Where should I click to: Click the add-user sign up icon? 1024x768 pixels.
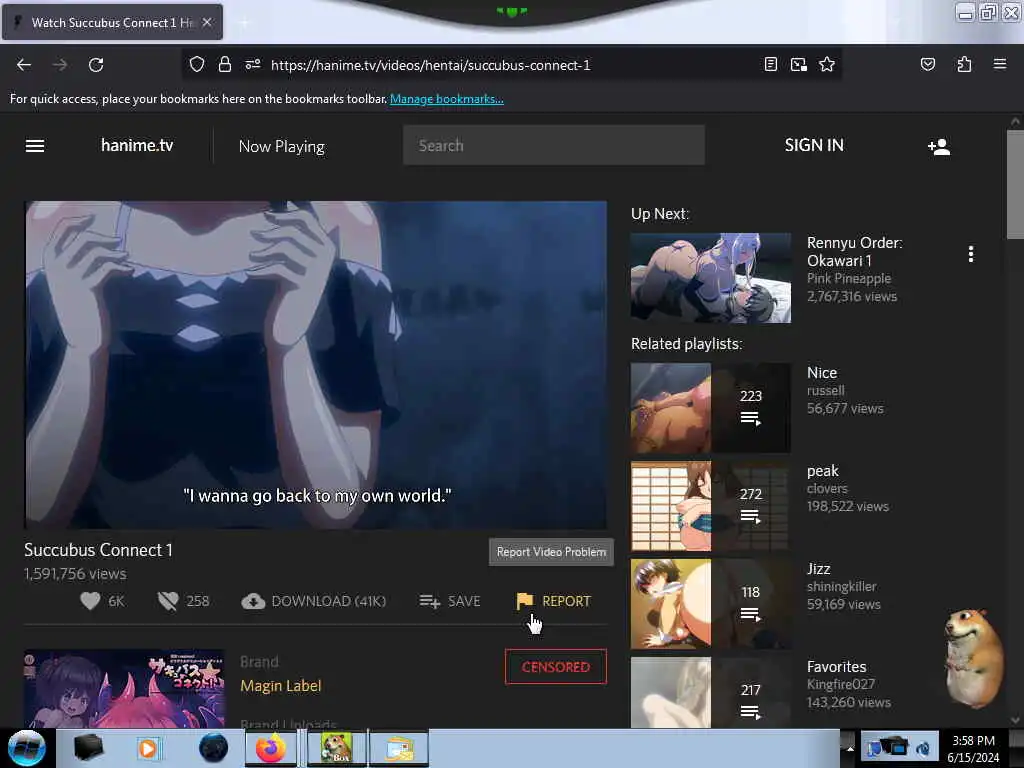click(x=938, y=146)
